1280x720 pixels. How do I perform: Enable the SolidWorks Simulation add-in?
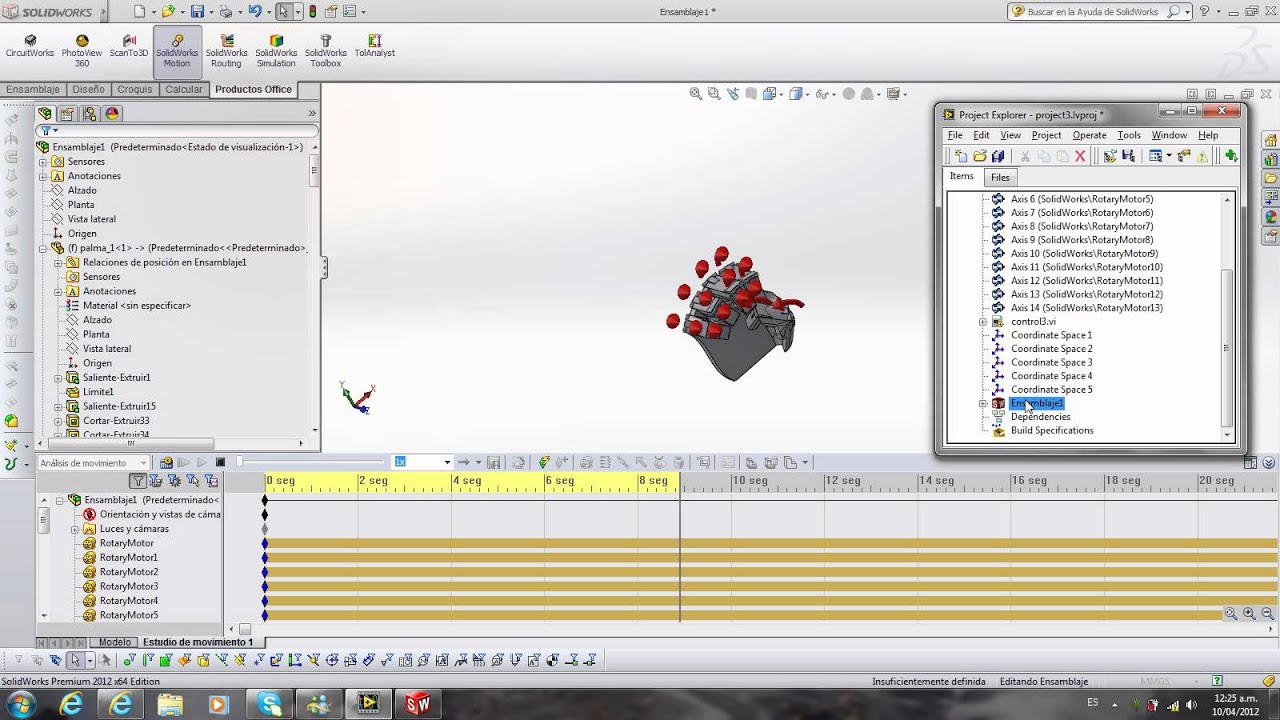click(276, 51)
